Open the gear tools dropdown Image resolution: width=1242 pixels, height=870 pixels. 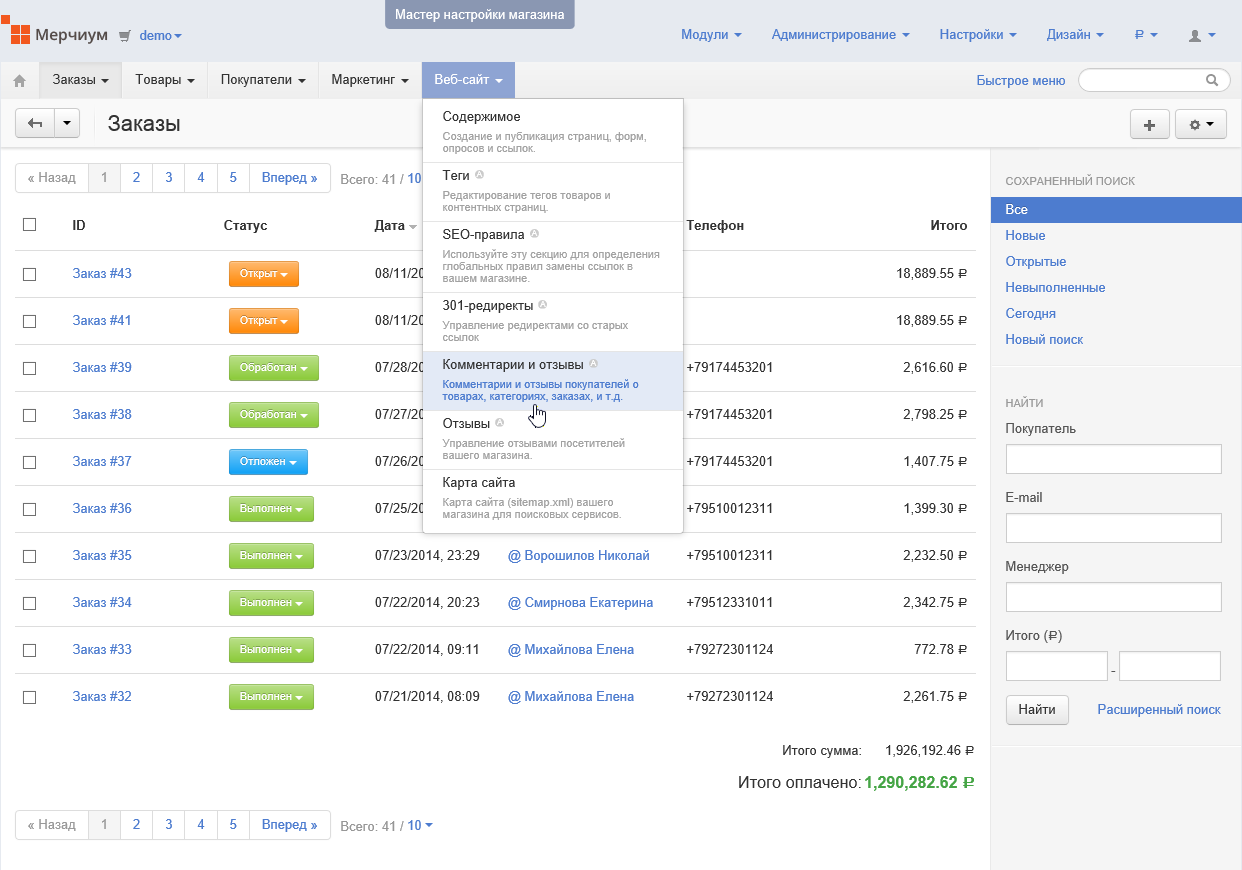click(x=1200, y=125)
